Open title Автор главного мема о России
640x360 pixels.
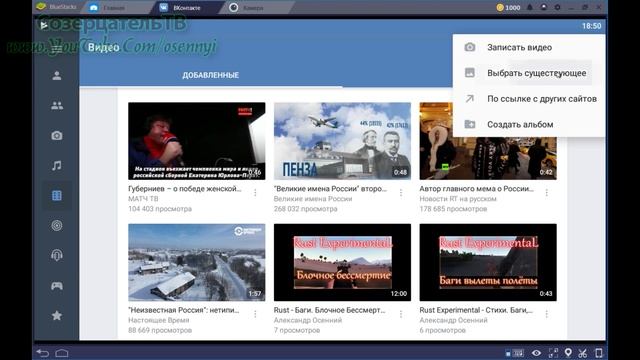pyautogui.click(x=476, y=189)
